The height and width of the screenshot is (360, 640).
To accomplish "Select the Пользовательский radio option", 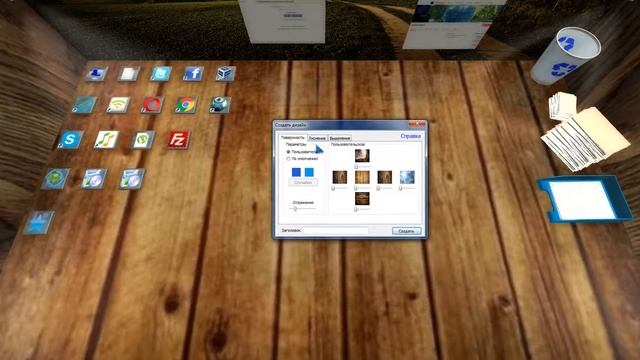I will [x=302, y=152].
